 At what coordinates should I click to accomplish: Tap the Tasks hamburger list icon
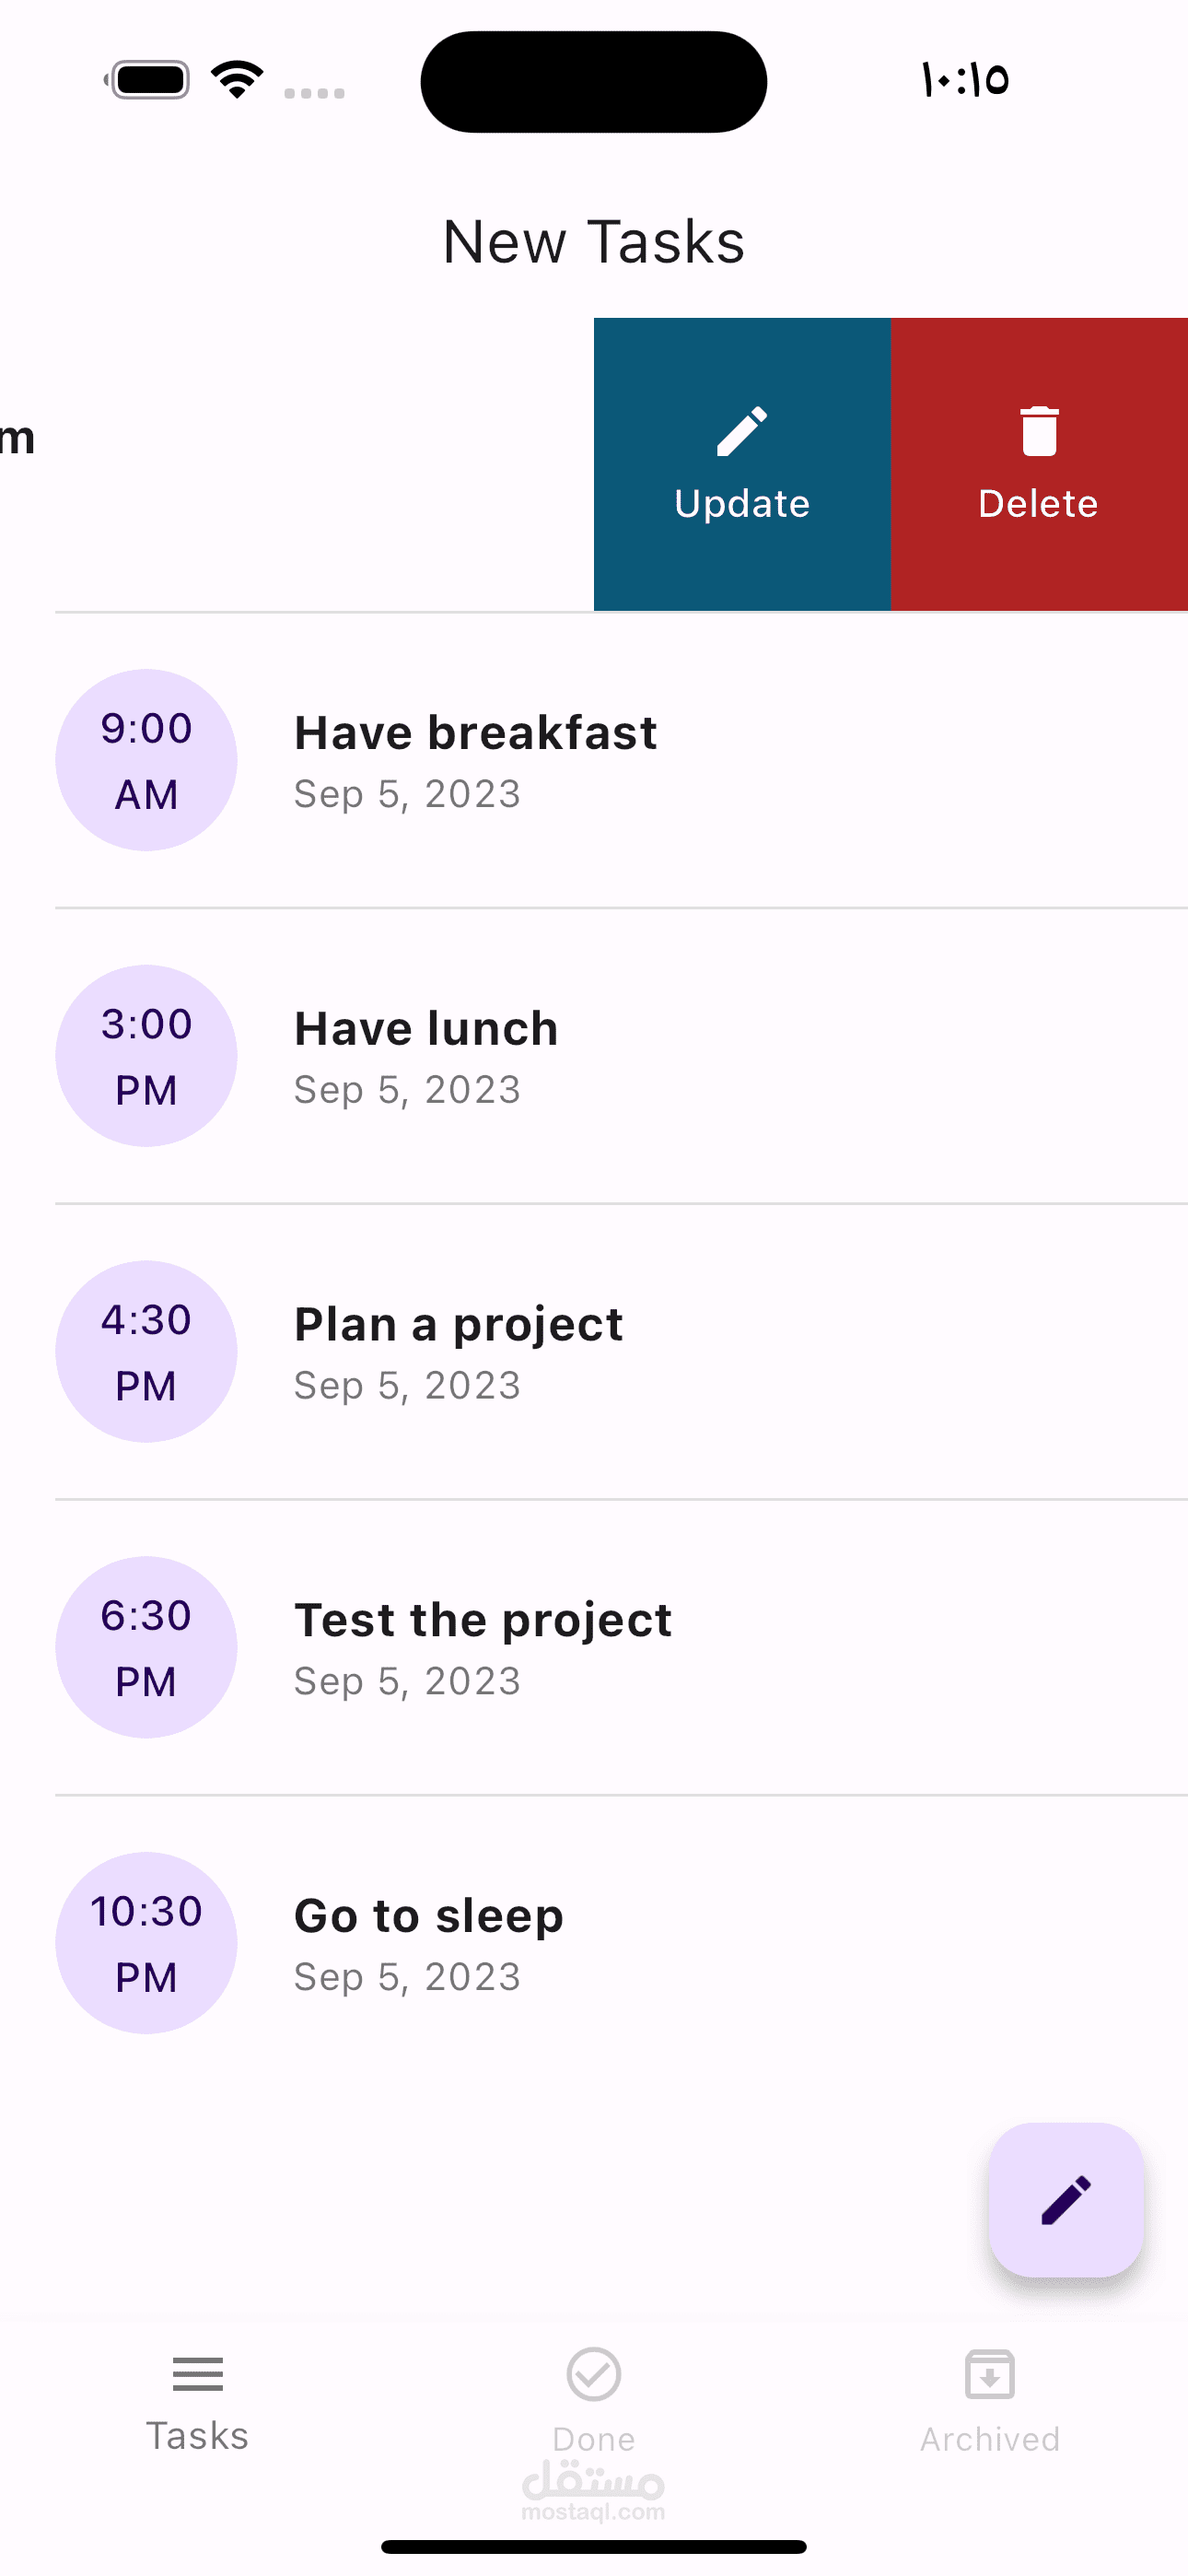pos(198,2374)
